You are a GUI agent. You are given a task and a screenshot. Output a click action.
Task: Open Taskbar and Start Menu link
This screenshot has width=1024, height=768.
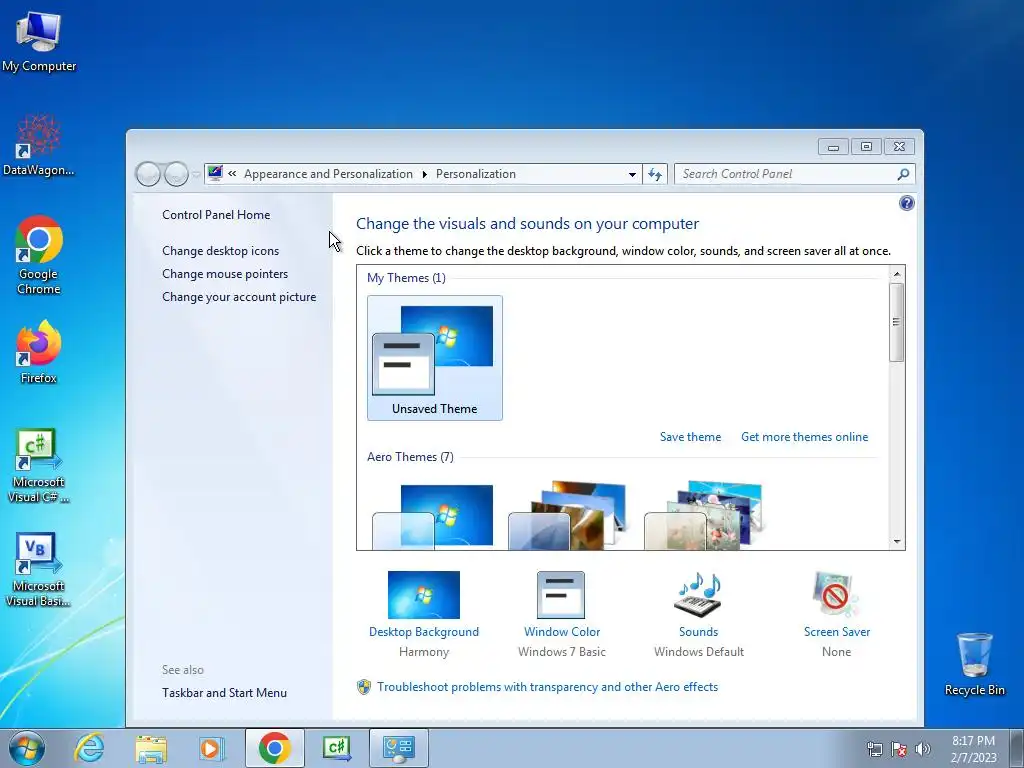pyautogui.click(x=225, y=693)
